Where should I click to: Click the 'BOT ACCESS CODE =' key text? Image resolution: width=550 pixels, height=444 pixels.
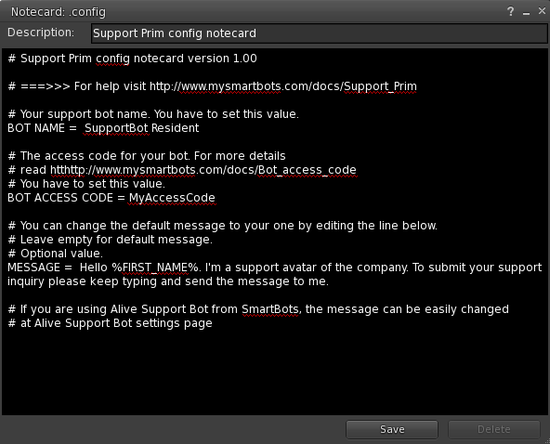click(x=66, y=198)
